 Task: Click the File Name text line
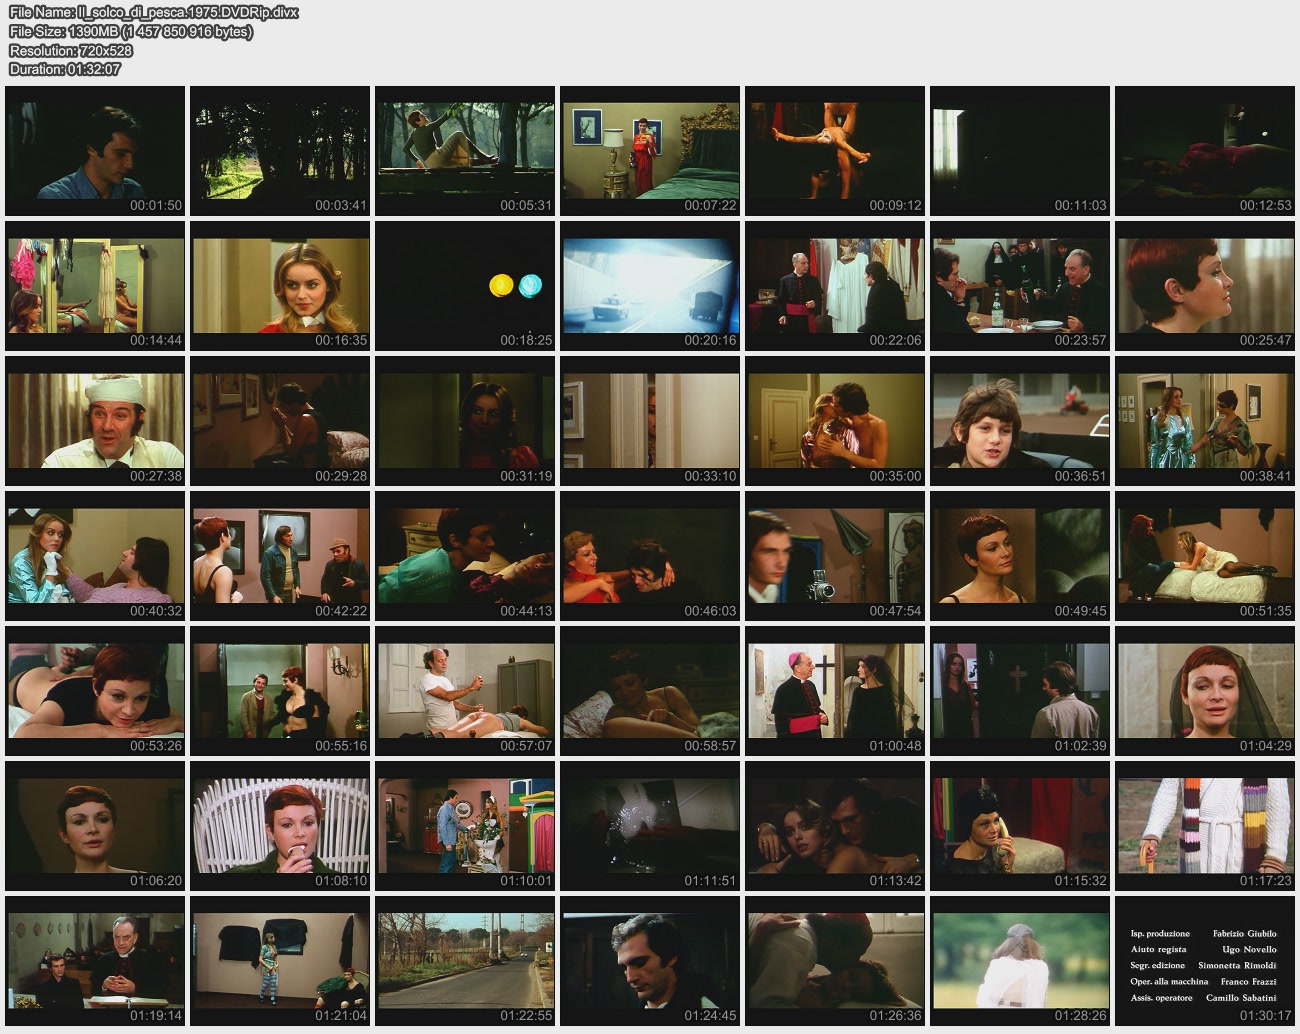[153, 12]
